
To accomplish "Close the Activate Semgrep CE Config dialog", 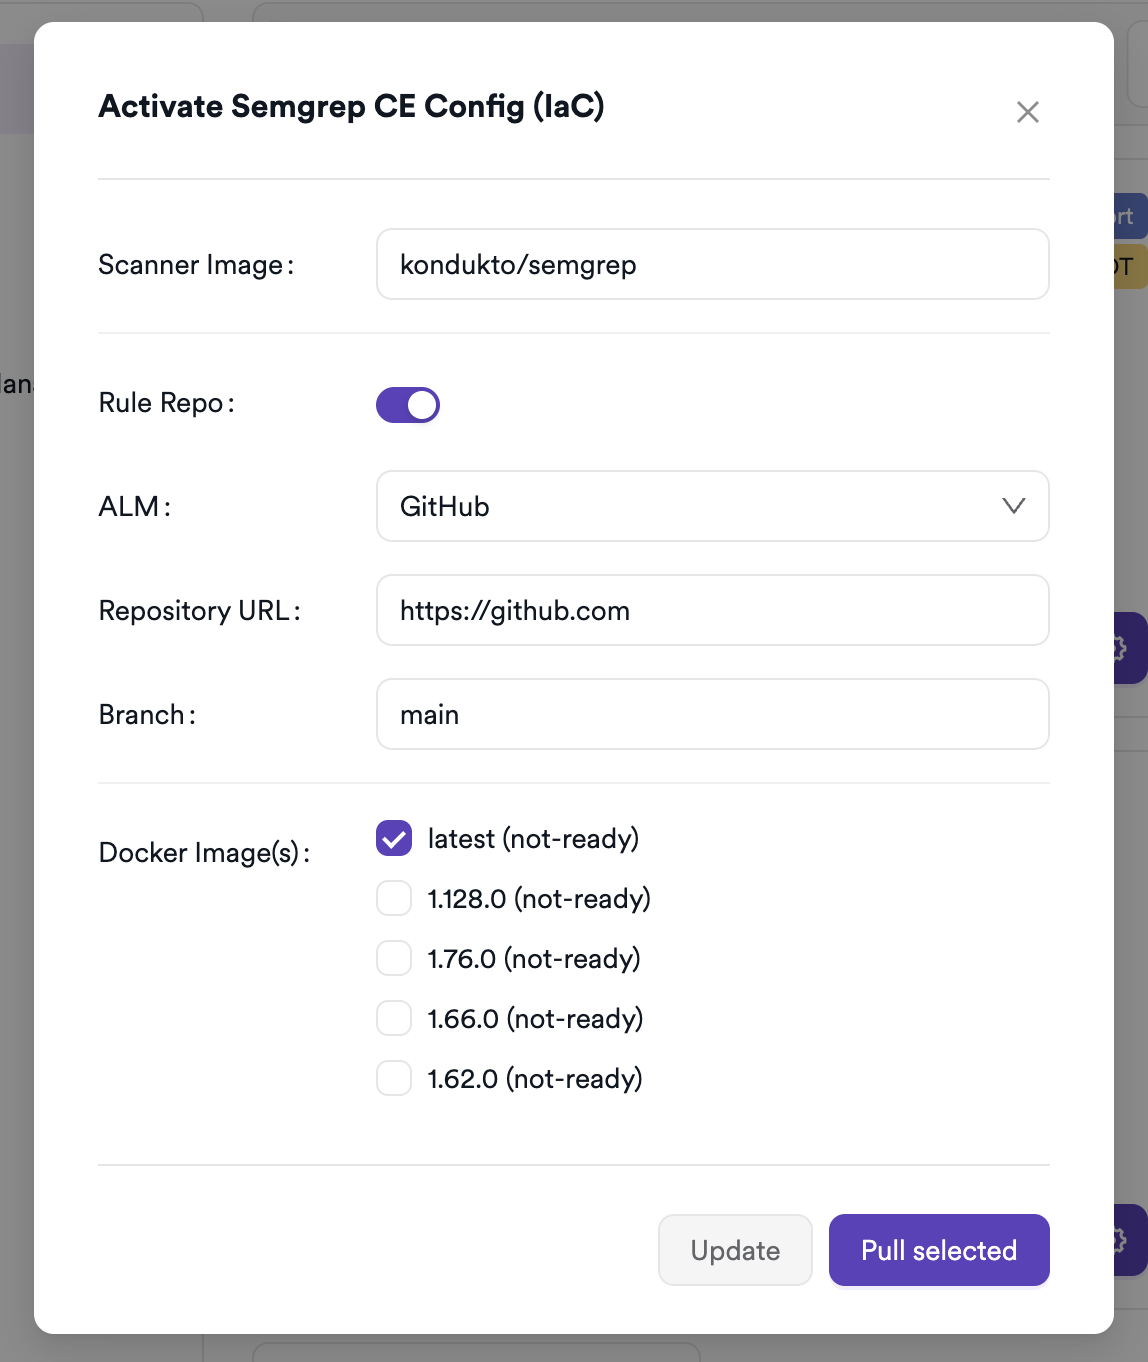I will [x=1028, y=112].
